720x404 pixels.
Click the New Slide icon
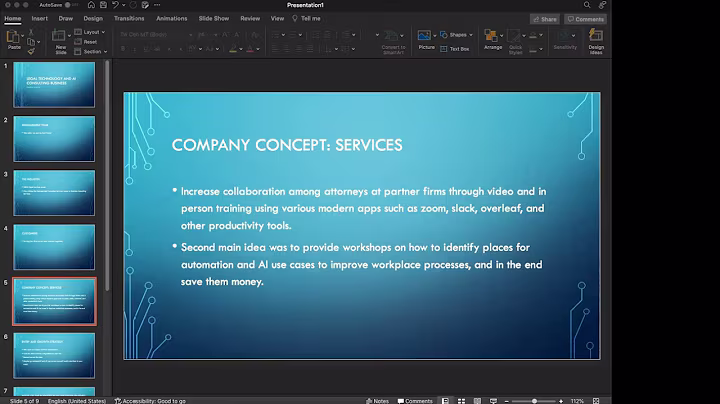58,35
